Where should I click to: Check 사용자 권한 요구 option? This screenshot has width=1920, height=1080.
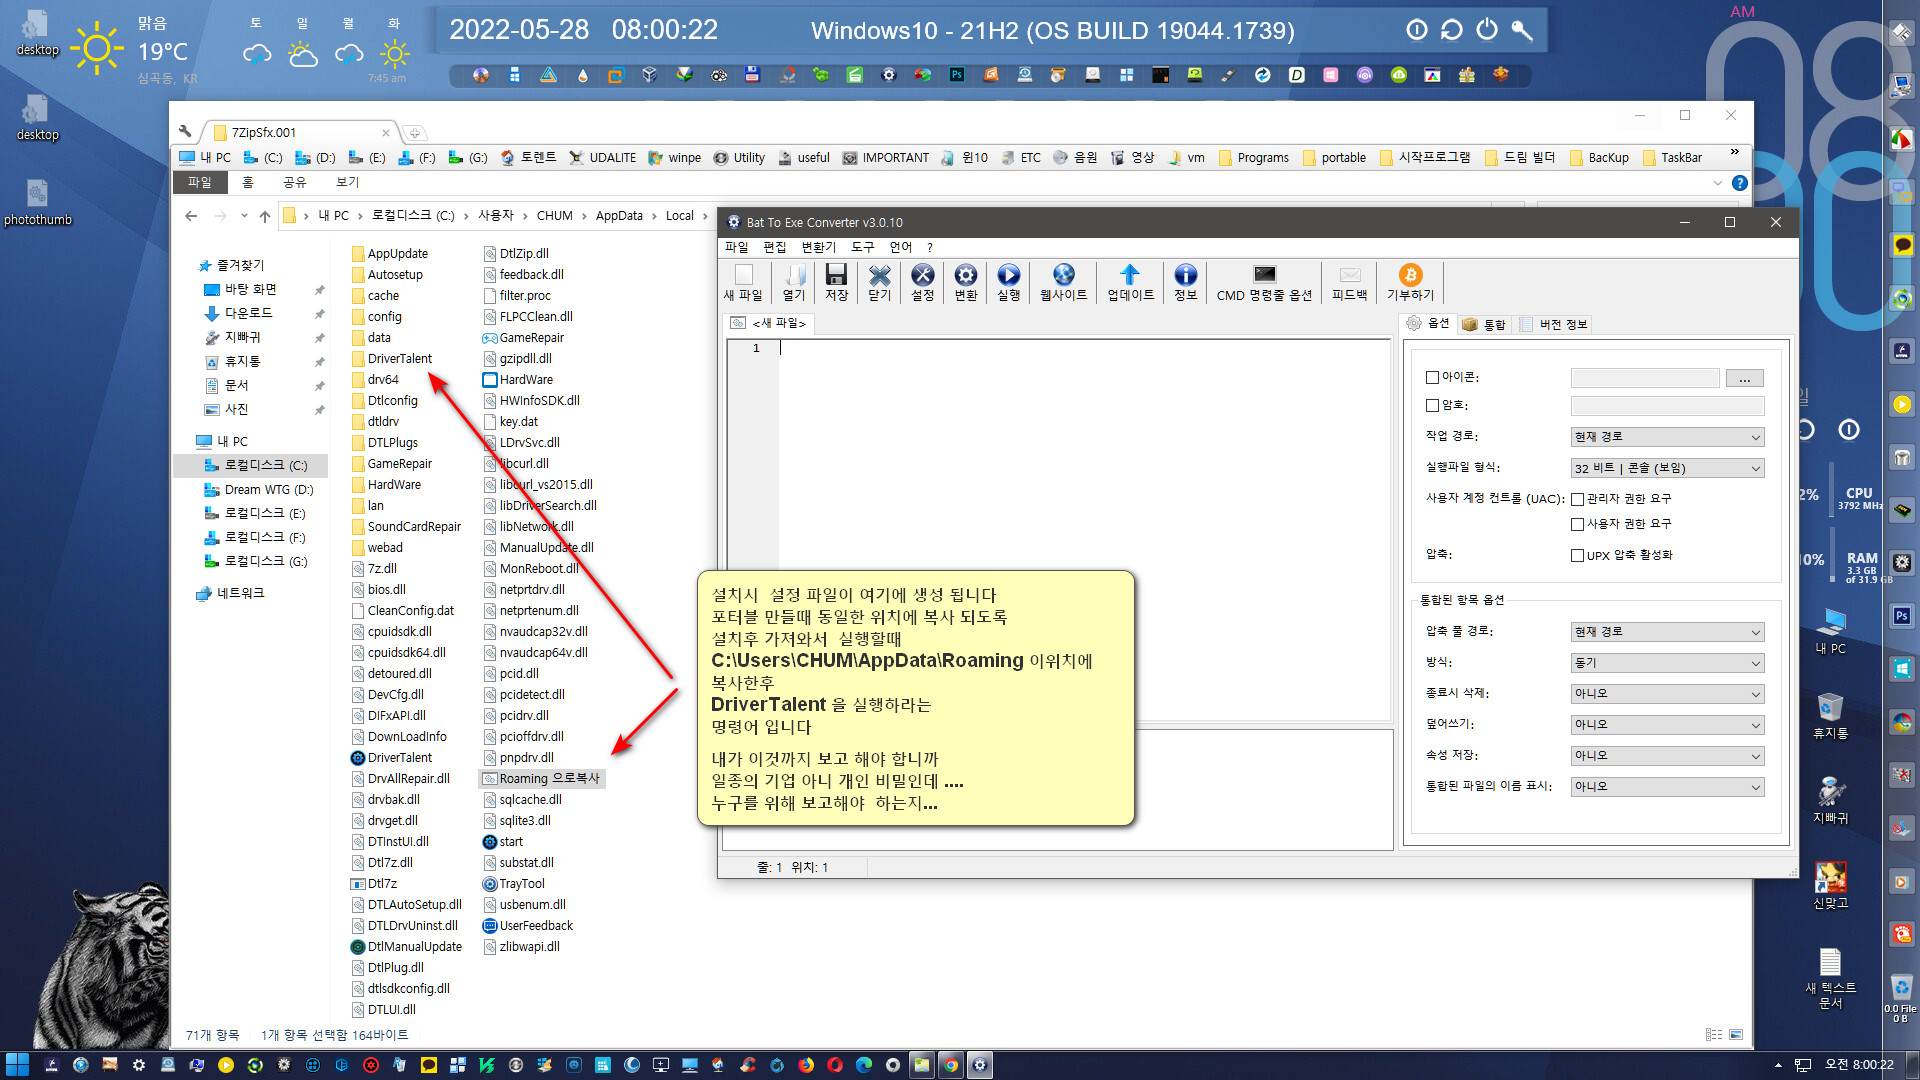[1577, 524]
